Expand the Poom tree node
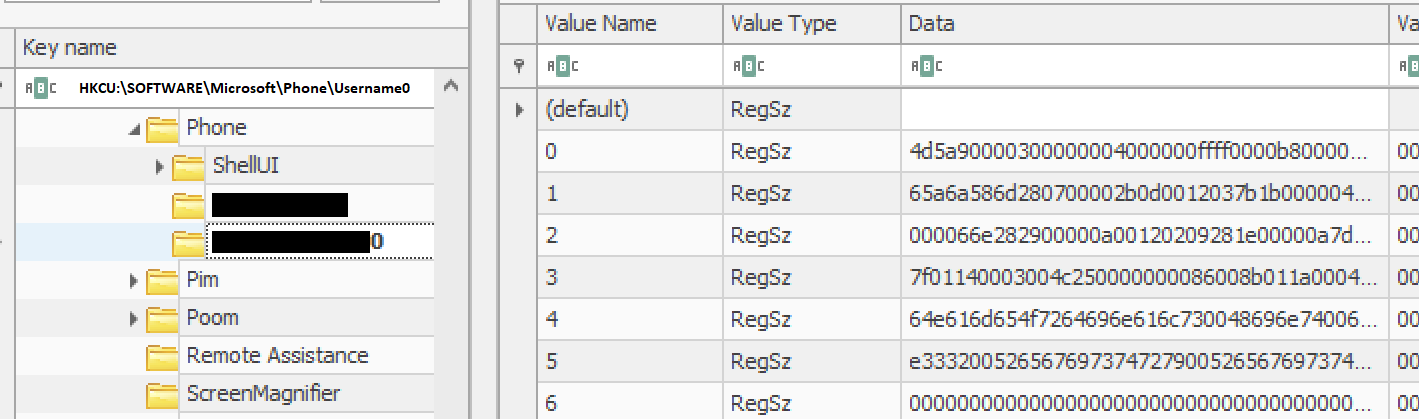This screenshot has height=419, width=1419. point(134,319)
